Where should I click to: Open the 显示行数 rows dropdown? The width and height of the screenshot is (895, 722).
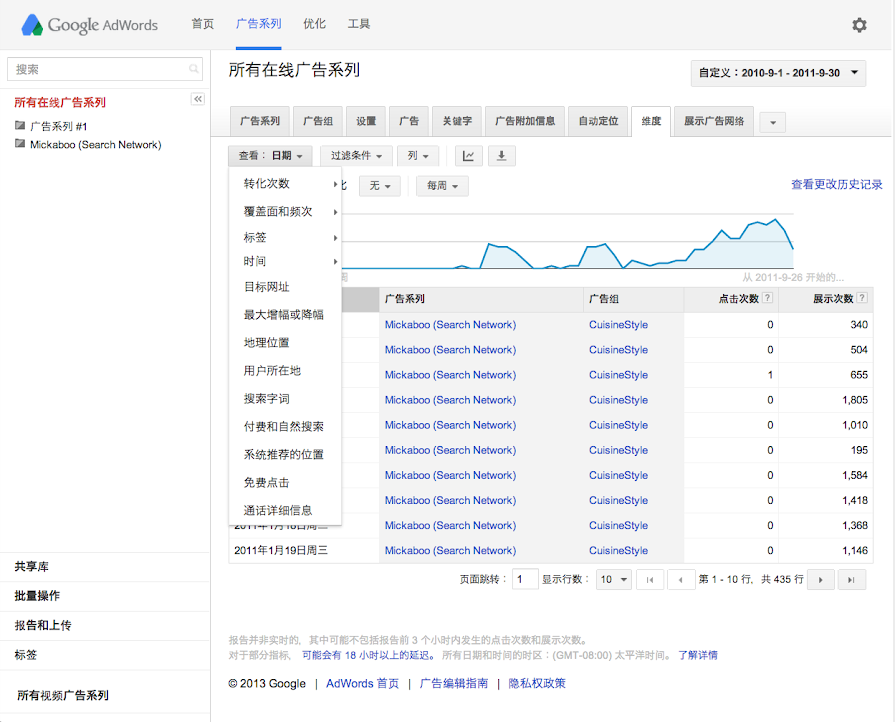click(614, 580)
